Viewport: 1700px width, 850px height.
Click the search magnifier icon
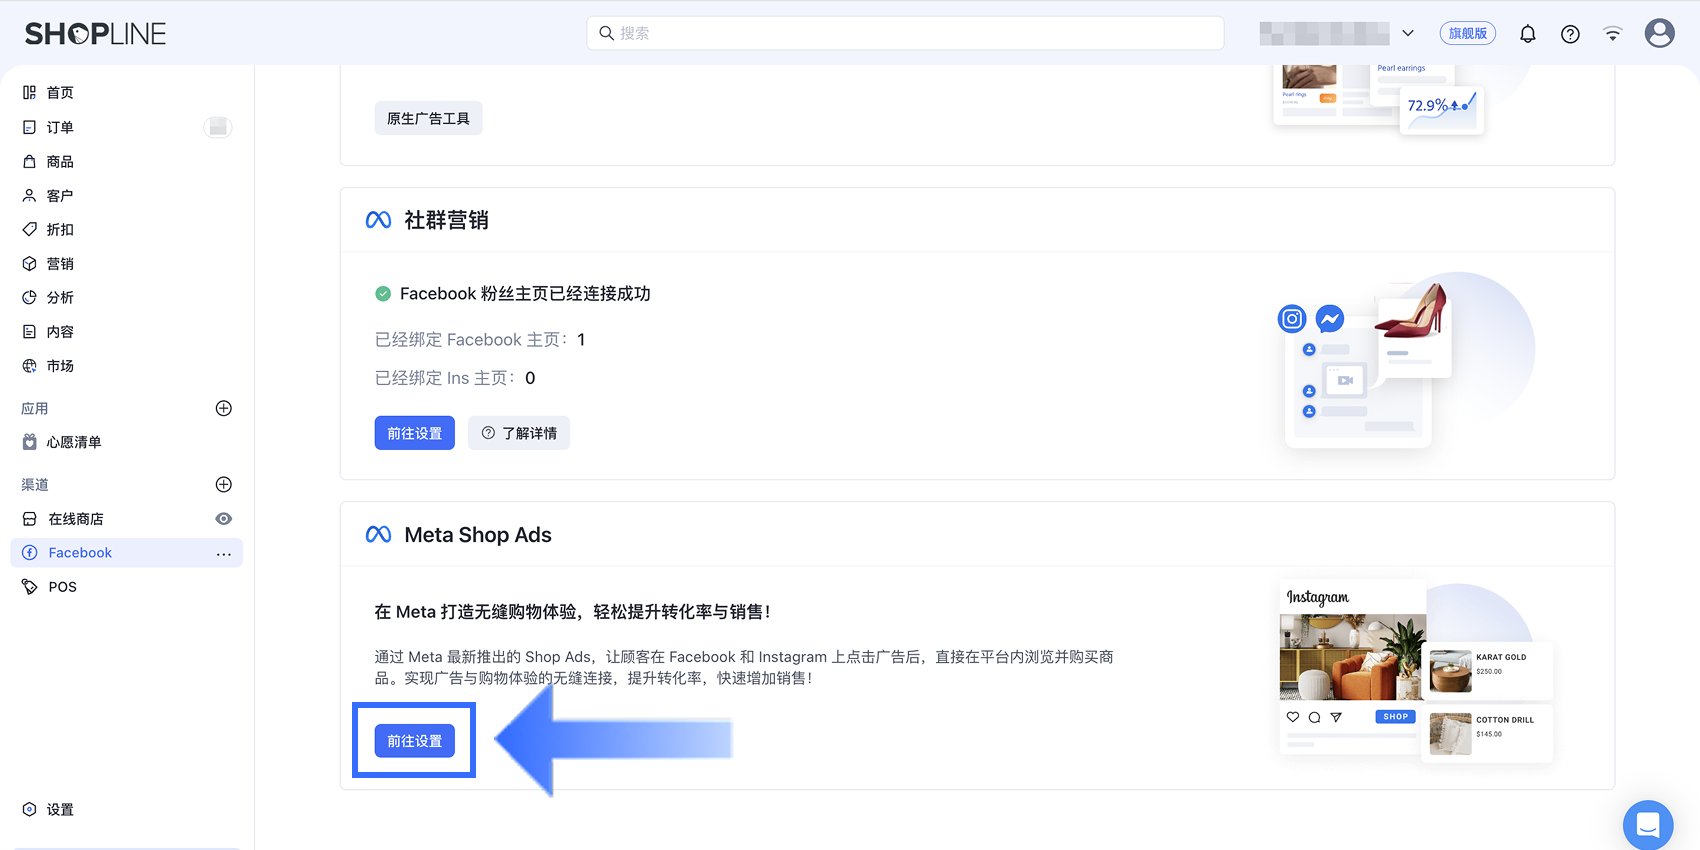(x=606, y=33)
